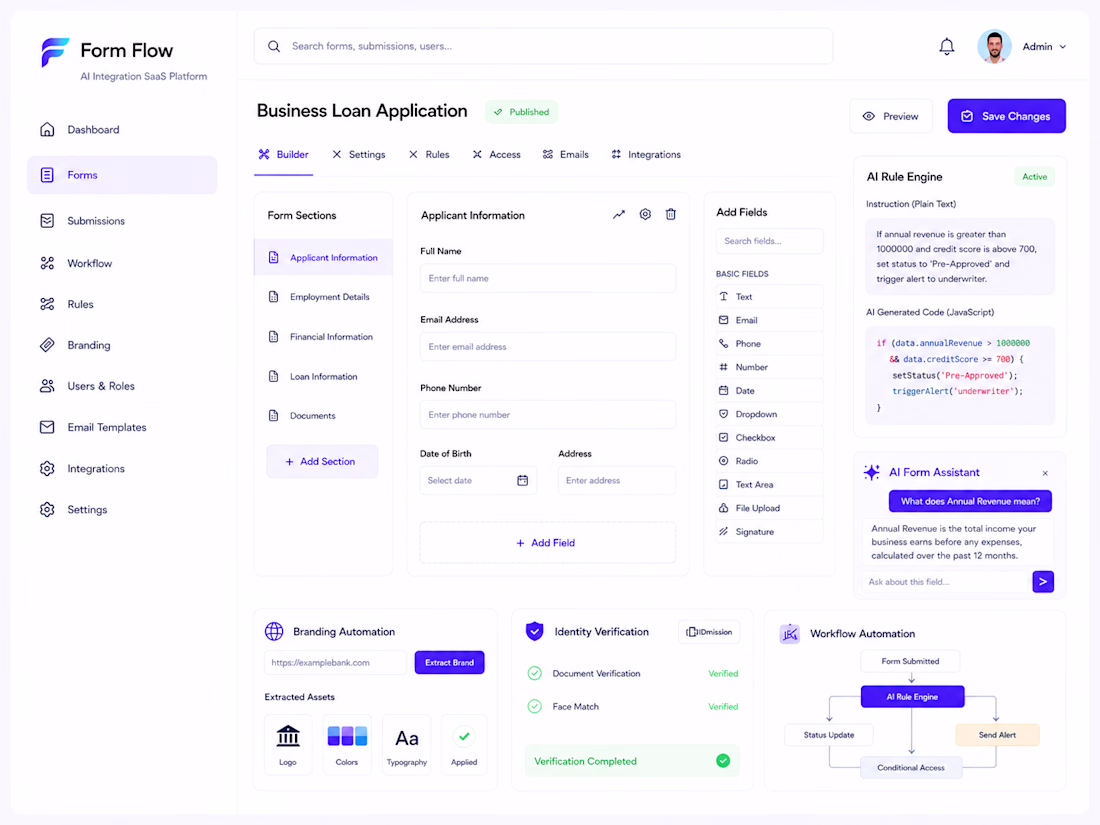Screen dimensions: 1100x825
Task: Send the AI assistant message arrow button
Action: coord(1043,582)
